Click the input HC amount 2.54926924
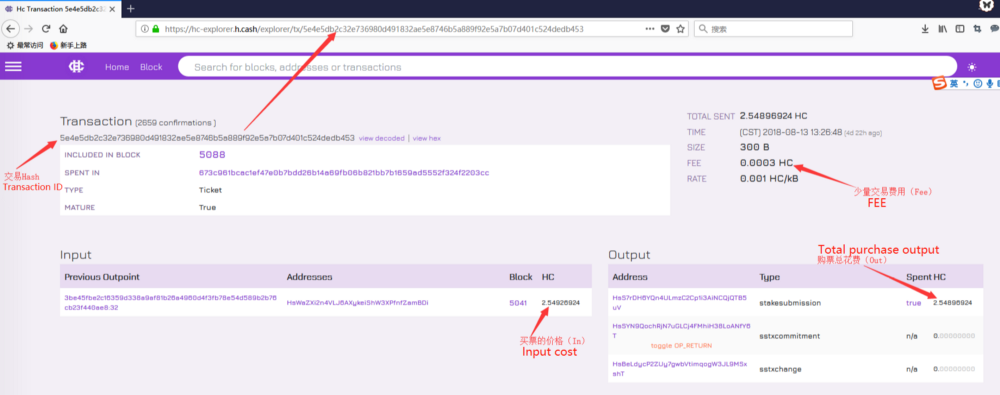 [x=561, y=302]
